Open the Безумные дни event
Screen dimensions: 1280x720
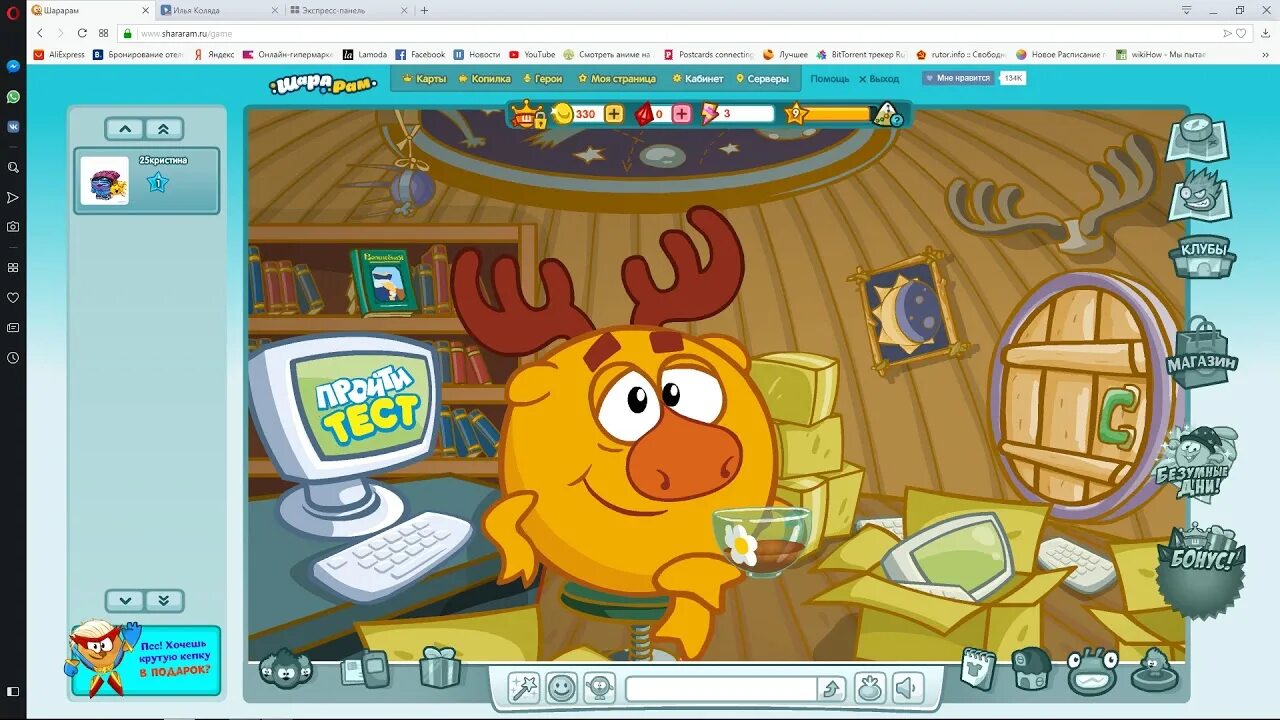pos(1195,466)
